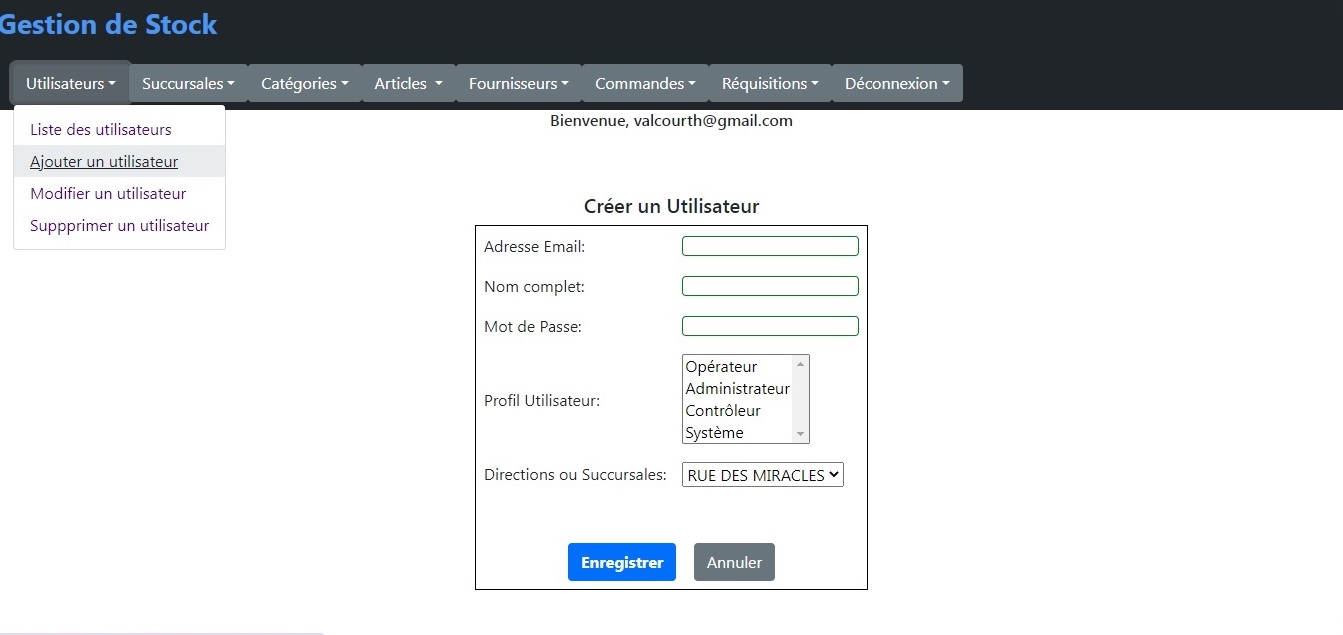Expand the Fournisseurs menu
The width and height of the screenshot is (1343, 635).
(518, 84)
